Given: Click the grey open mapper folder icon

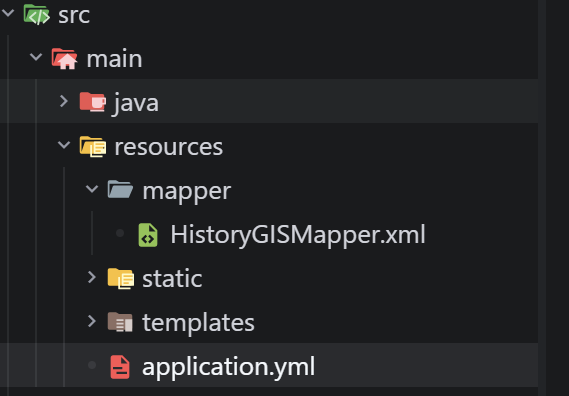Looking at the screenshot, I should (x=120, y=189).
